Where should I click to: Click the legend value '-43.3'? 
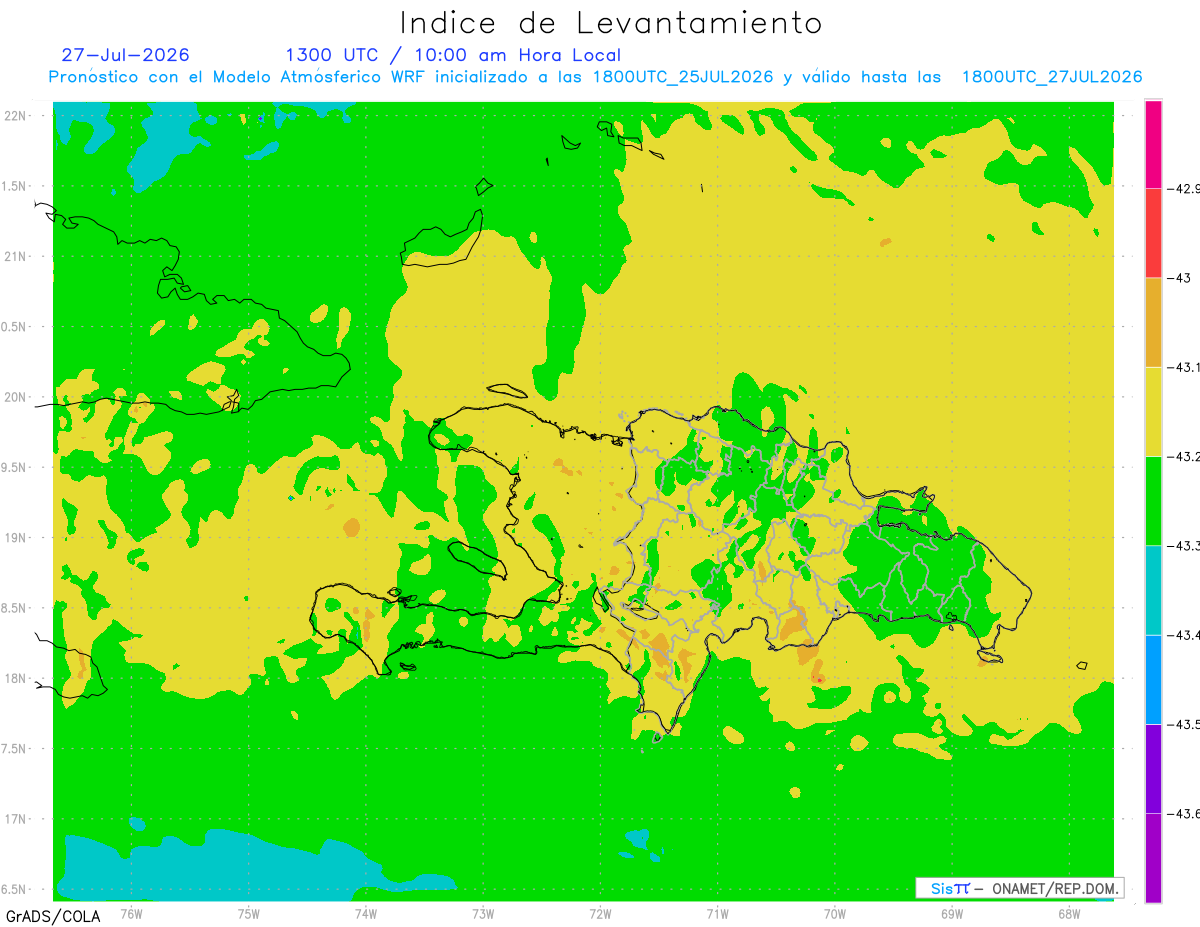point(1184,545)
